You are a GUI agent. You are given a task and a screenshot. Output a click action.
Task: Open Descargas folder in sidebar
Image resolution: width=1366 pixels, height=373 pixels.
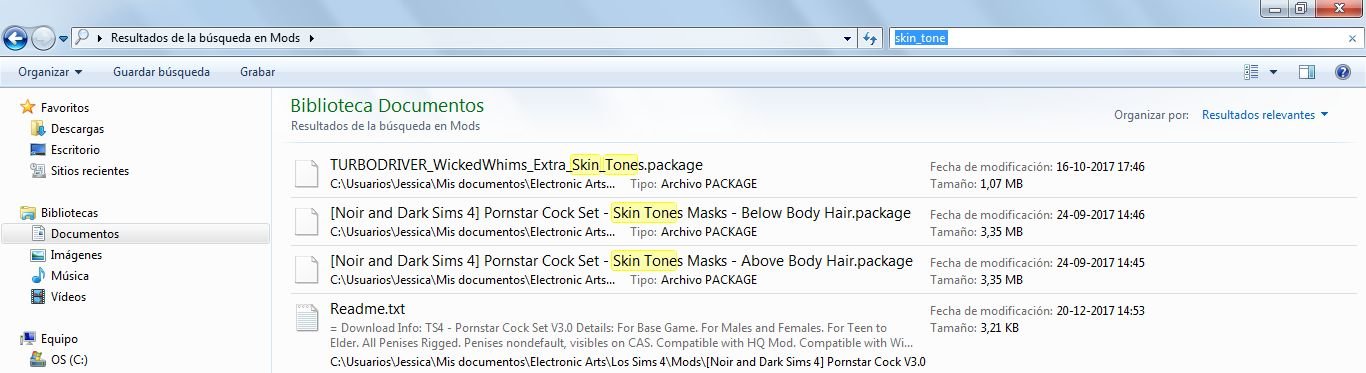77,128
